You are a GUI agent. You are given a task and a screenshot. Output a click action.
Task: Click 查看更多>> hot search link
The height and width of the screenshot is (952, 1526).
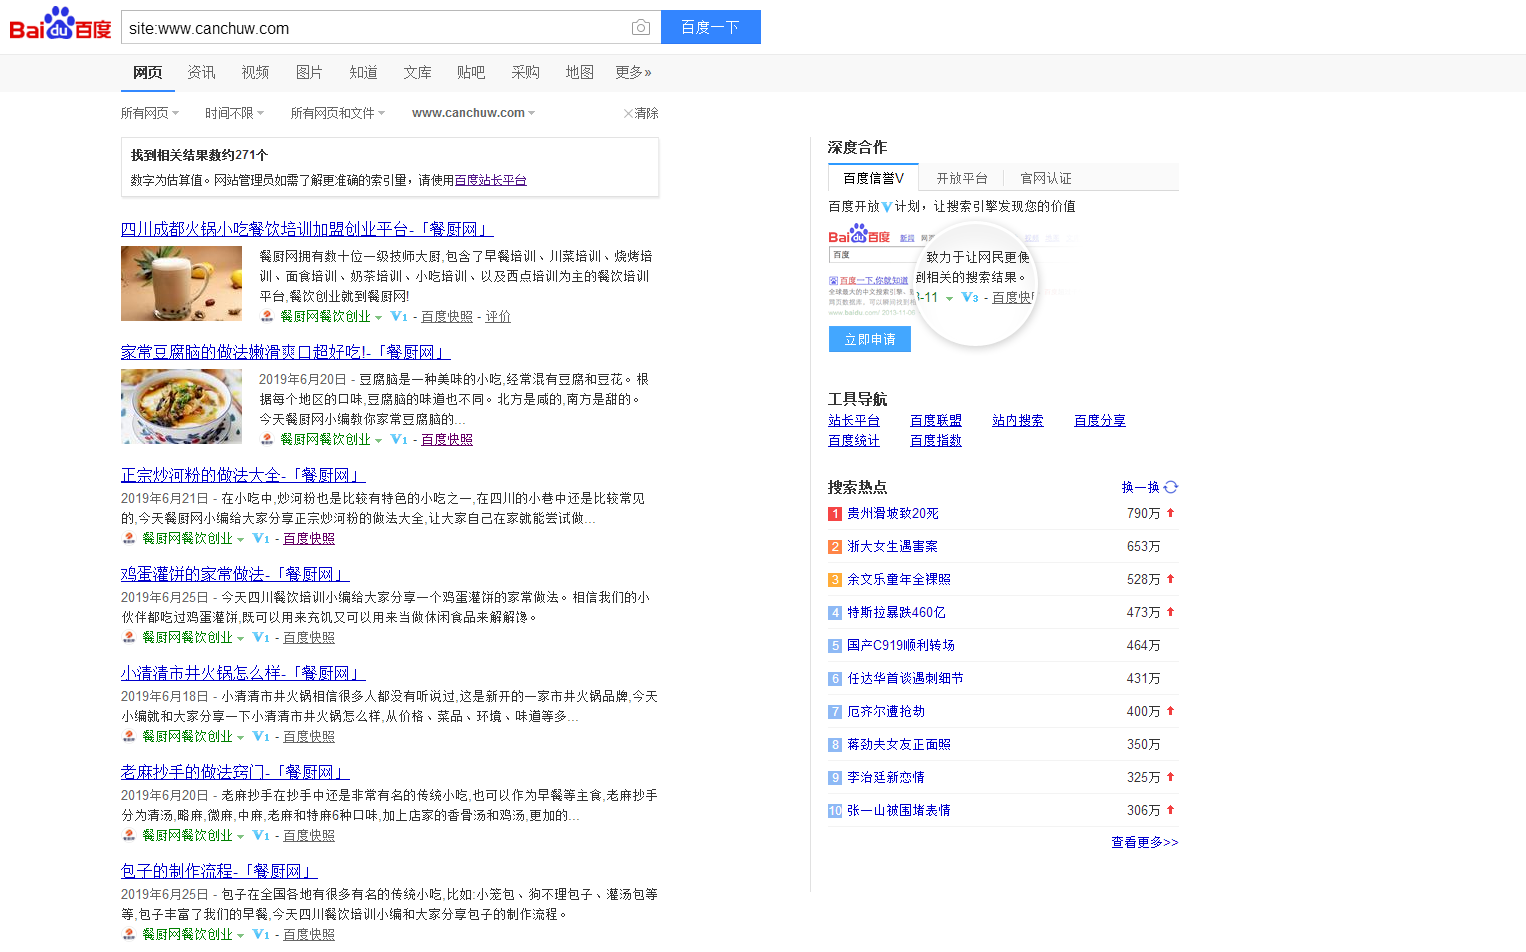point(1145,842)
